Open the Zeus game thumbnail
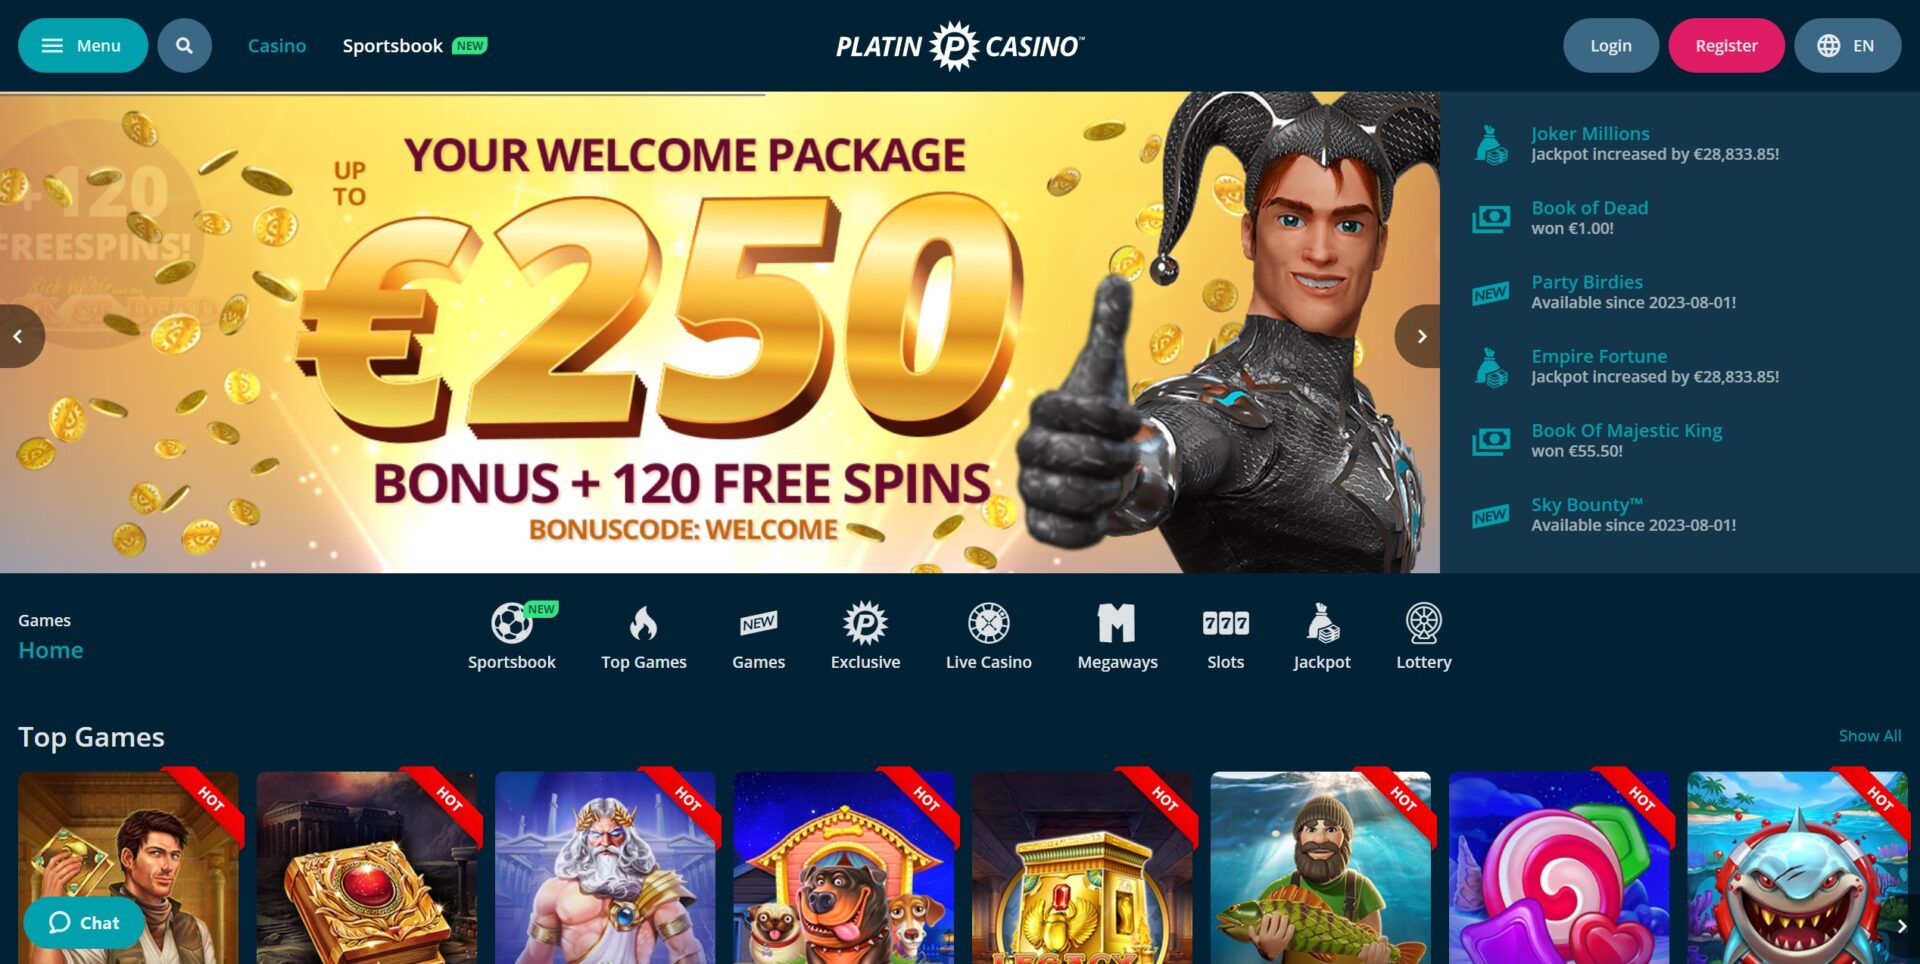 click(605, 867)
